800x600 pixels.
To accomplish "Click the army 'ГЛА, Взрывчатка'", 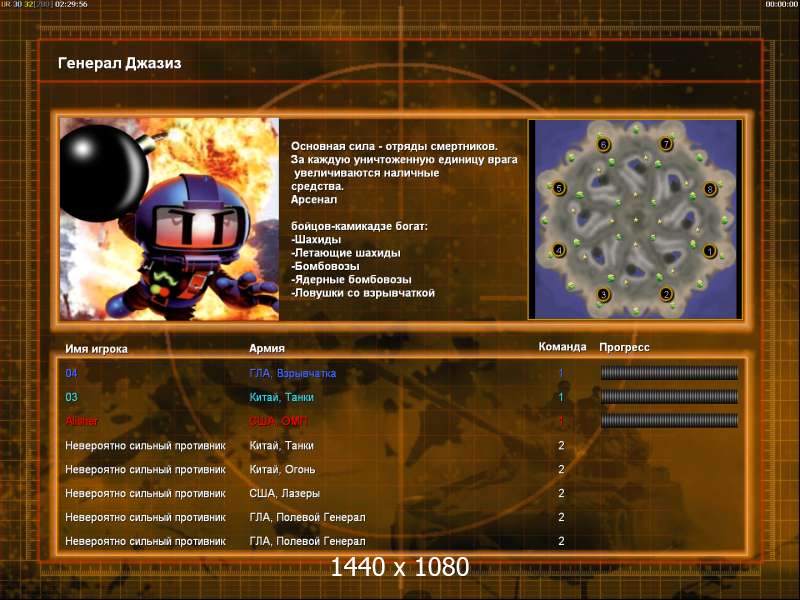I will coord(292,373).
